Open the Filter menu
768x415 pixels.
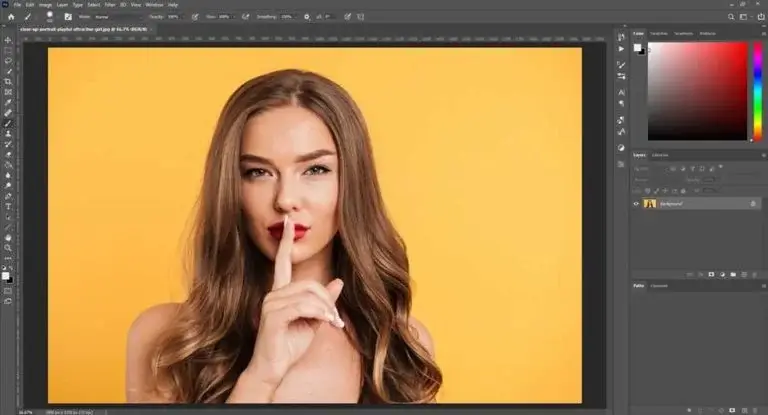pos(110,5)
